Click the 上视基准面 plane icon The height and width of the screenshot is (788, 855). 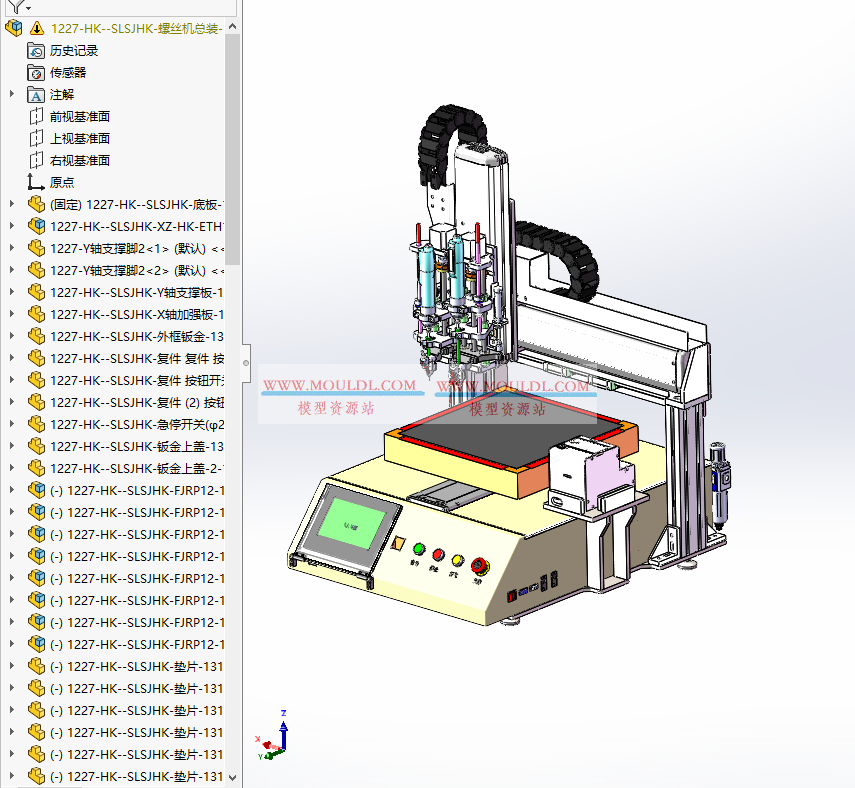[35, 138]
